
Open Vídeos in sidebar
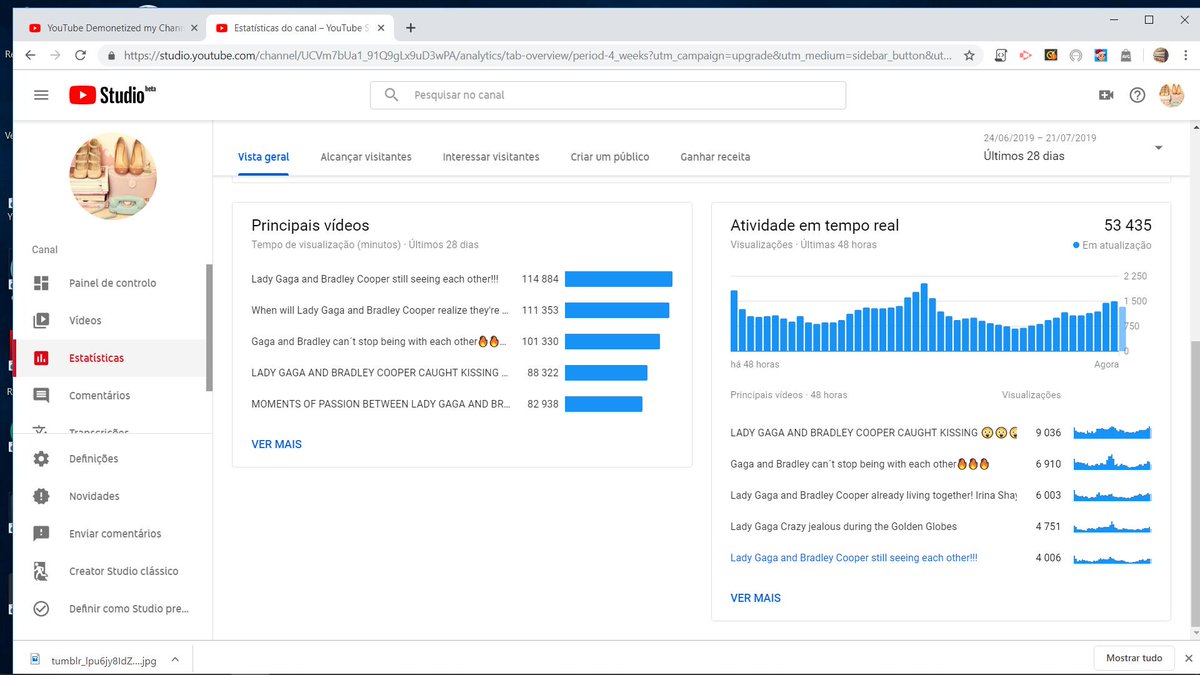pos(85,320)
